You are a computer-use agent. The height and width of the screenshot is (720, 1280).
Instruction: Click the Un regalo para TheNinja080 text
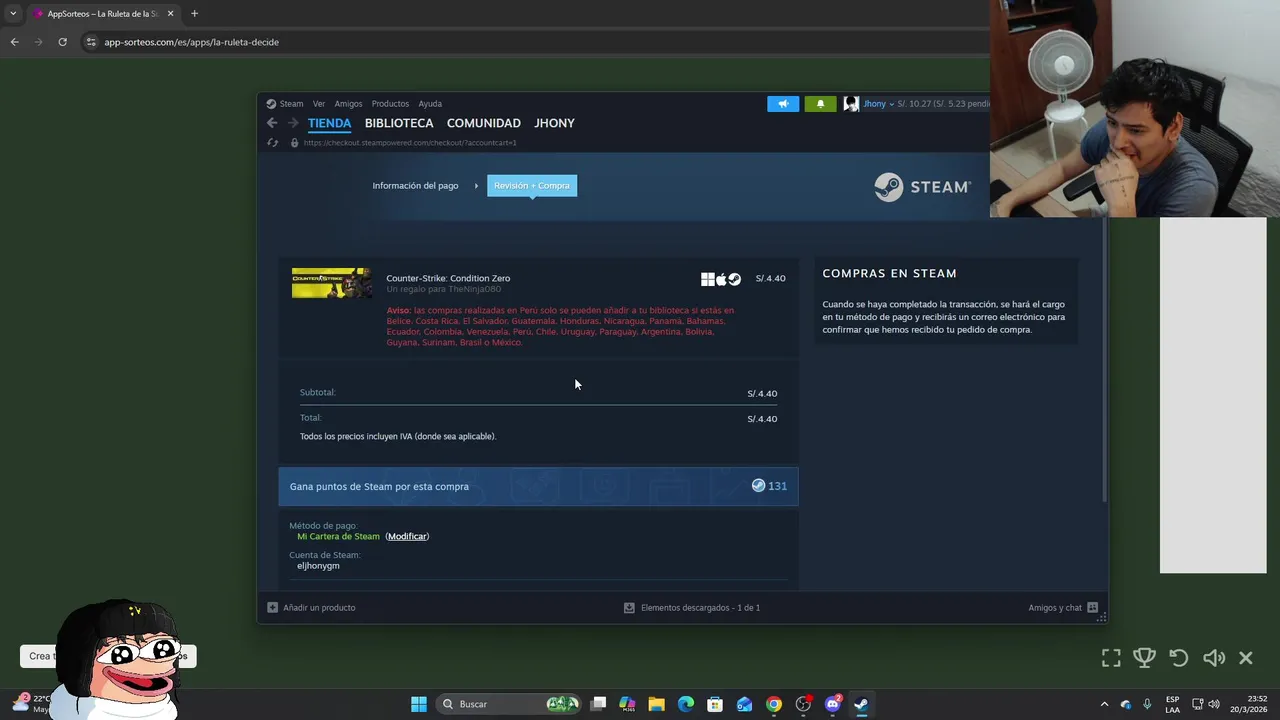(444, 290)
